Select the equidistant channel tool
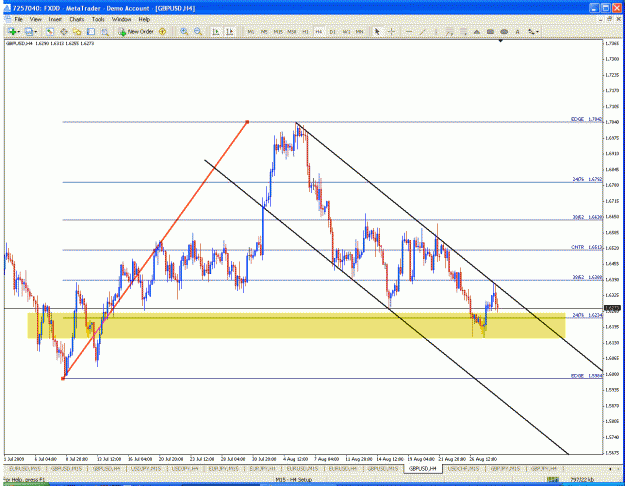The height and width of the screenshot is (486, 625). coord(450,31)
